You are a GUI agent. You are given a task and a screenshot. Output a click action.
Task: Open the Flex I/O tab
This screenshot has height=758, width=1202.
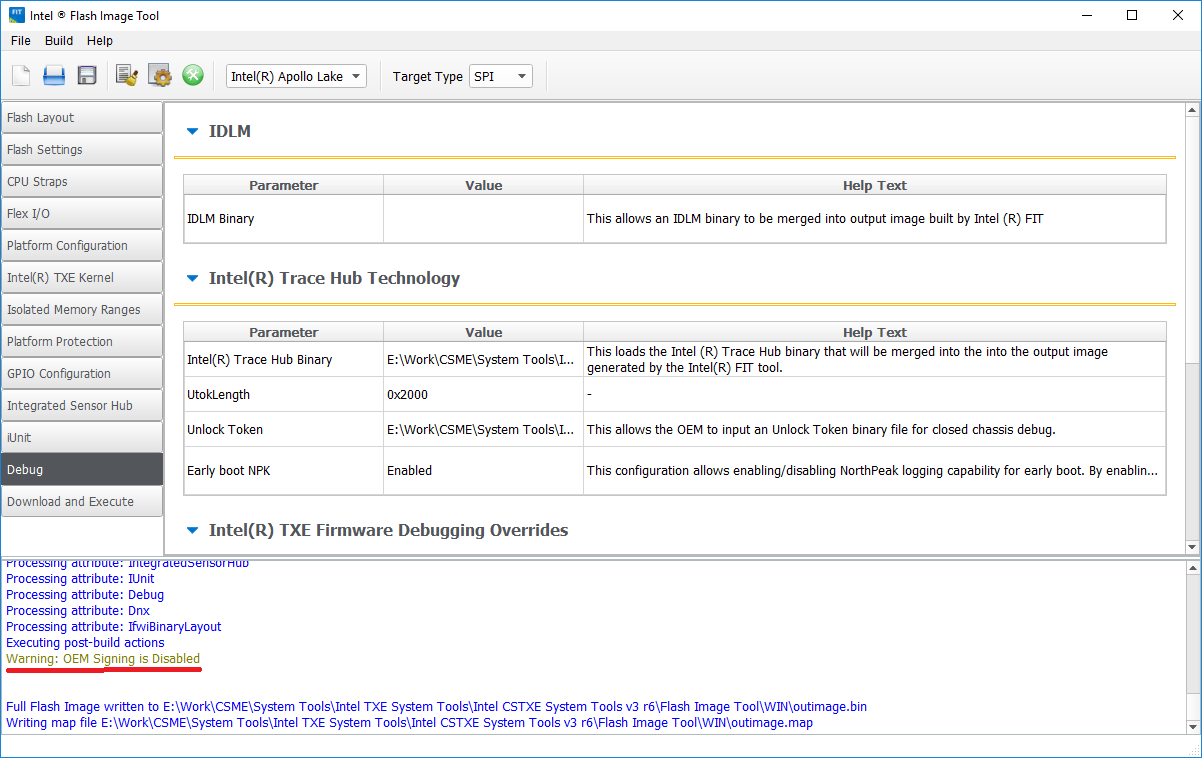coord(82,213)
